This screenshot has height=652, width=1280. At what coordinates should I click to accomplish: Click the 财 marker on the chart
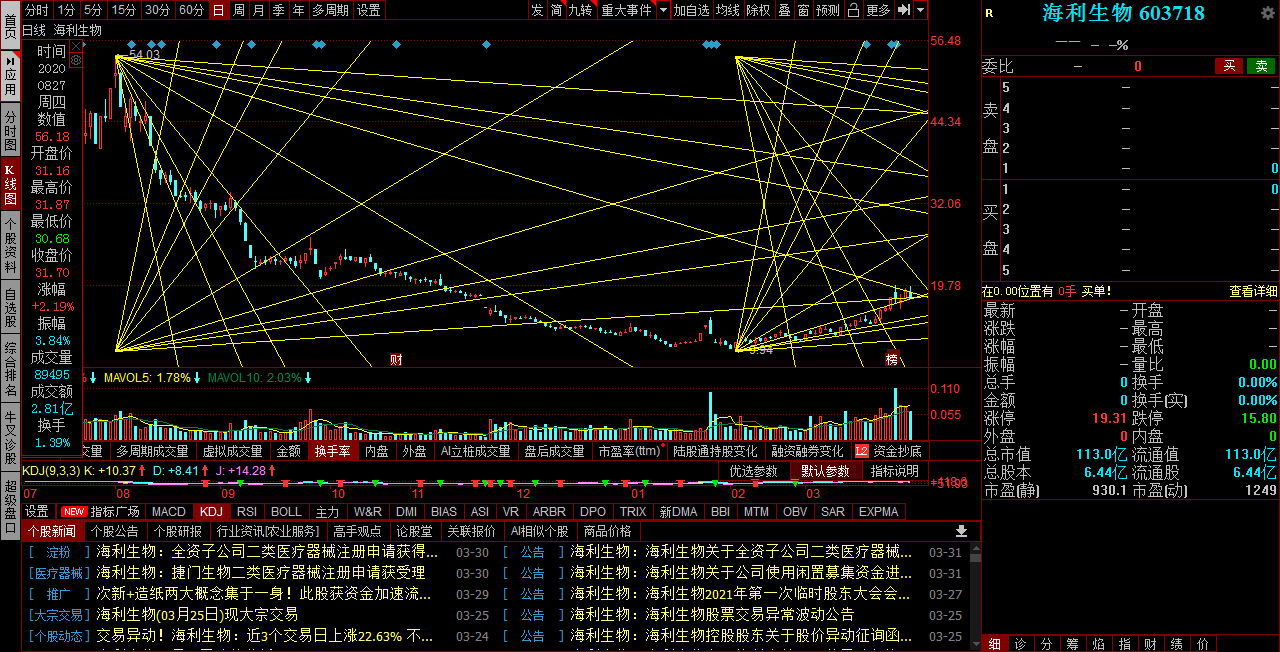pos(396,359)
